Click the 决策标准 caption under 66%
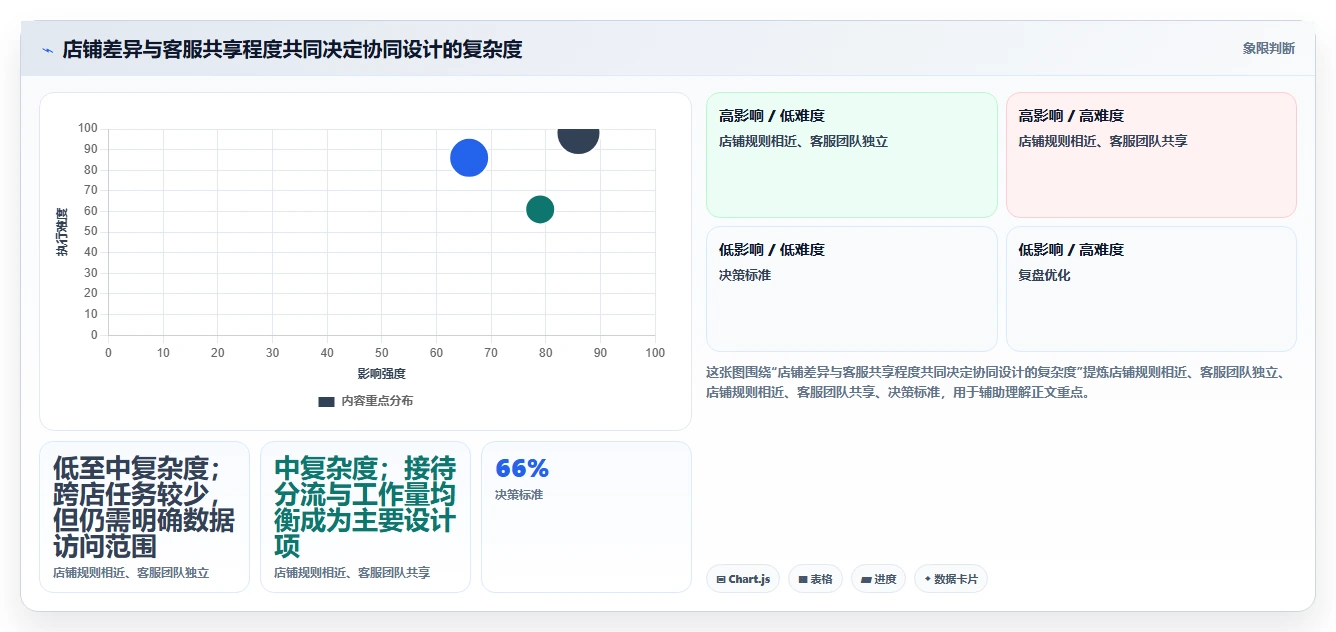Viewport: 1336px width, 632px height. pos(519,495)
